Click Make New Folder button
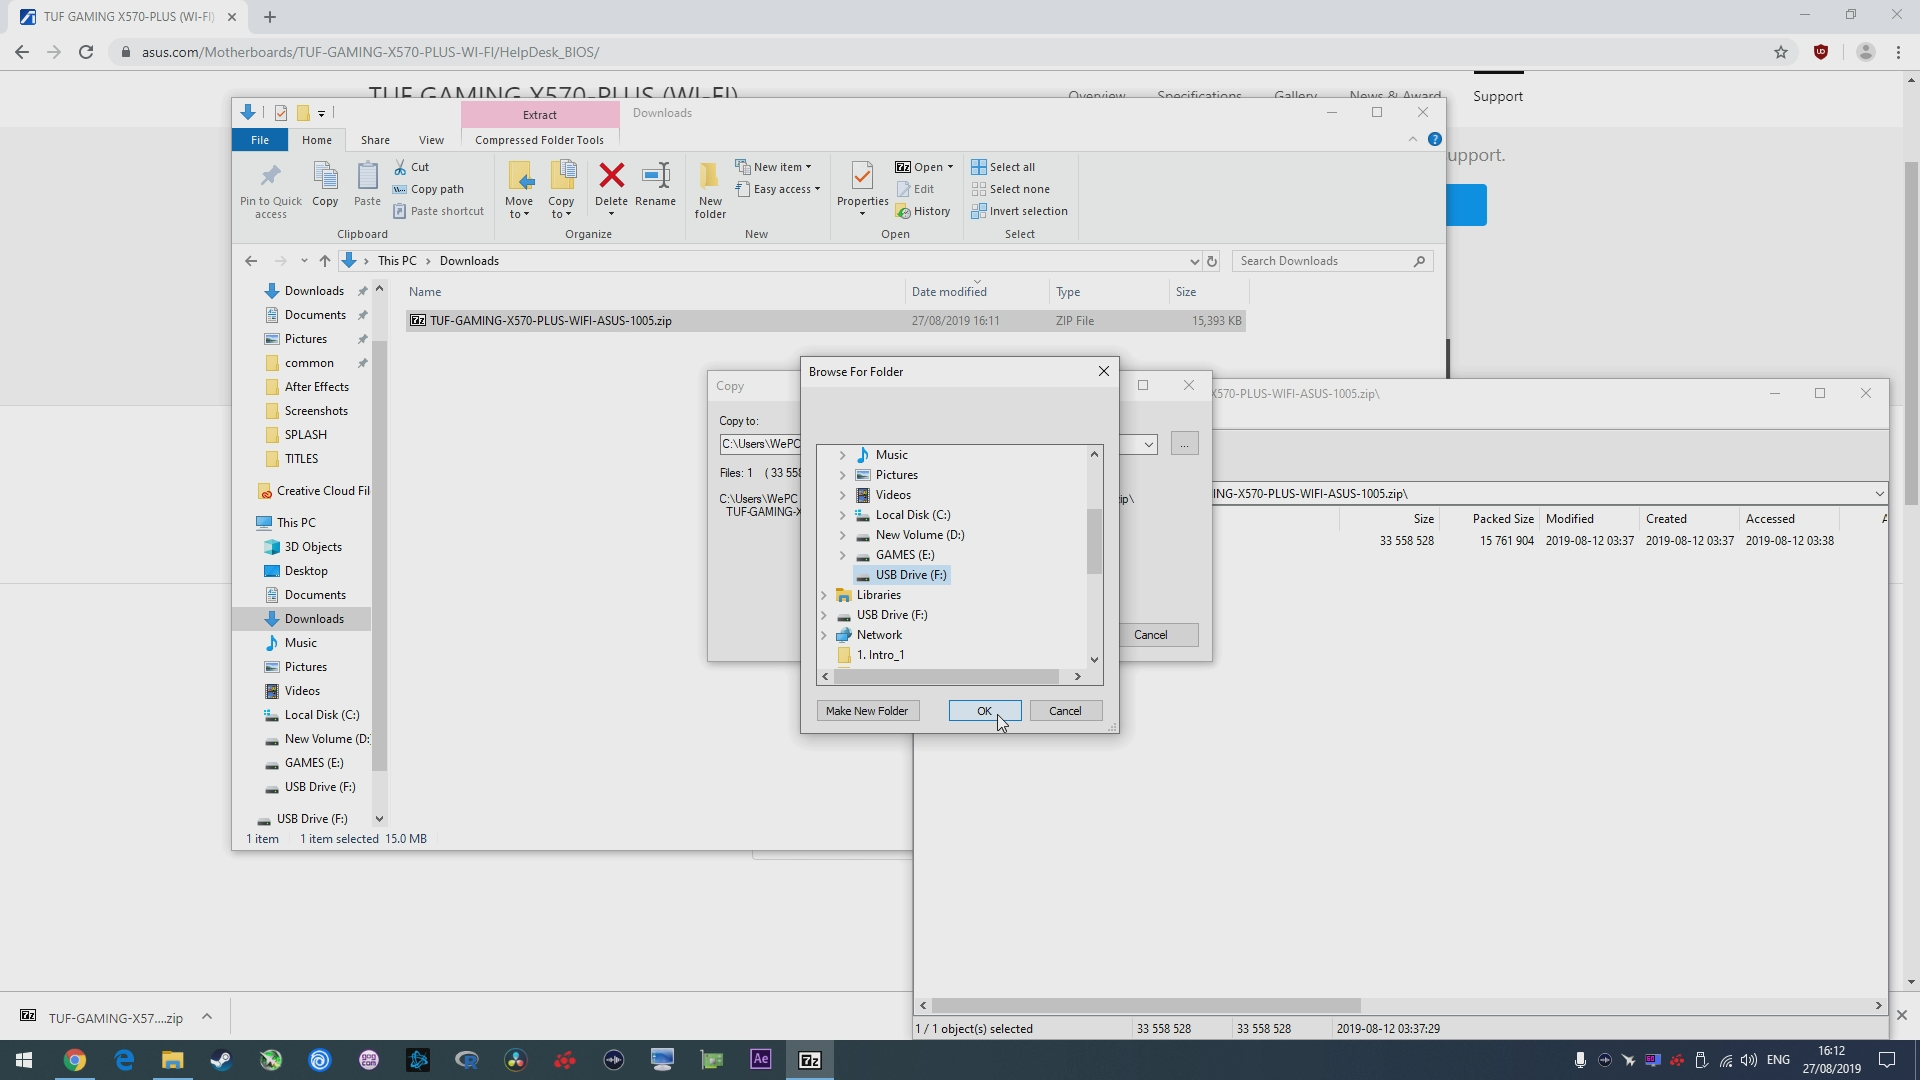Image resolution: width=1920 pixels, height=1080 pixels. (x=867, y=711)
